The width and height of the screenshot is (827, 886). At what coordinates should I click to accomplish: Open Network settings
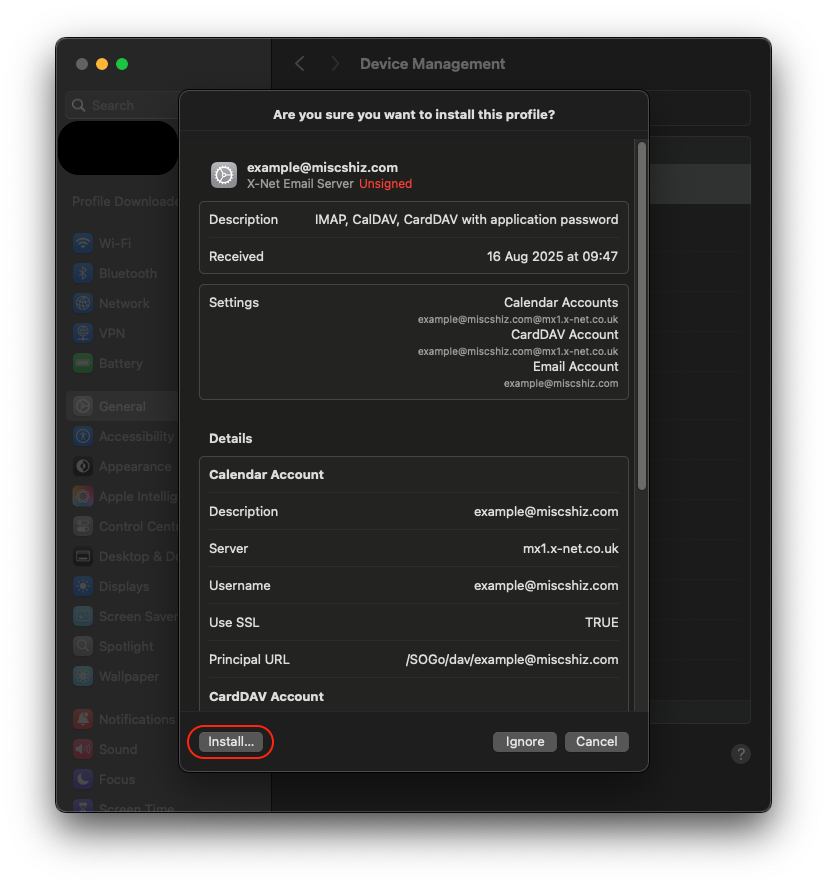point(82,303)
